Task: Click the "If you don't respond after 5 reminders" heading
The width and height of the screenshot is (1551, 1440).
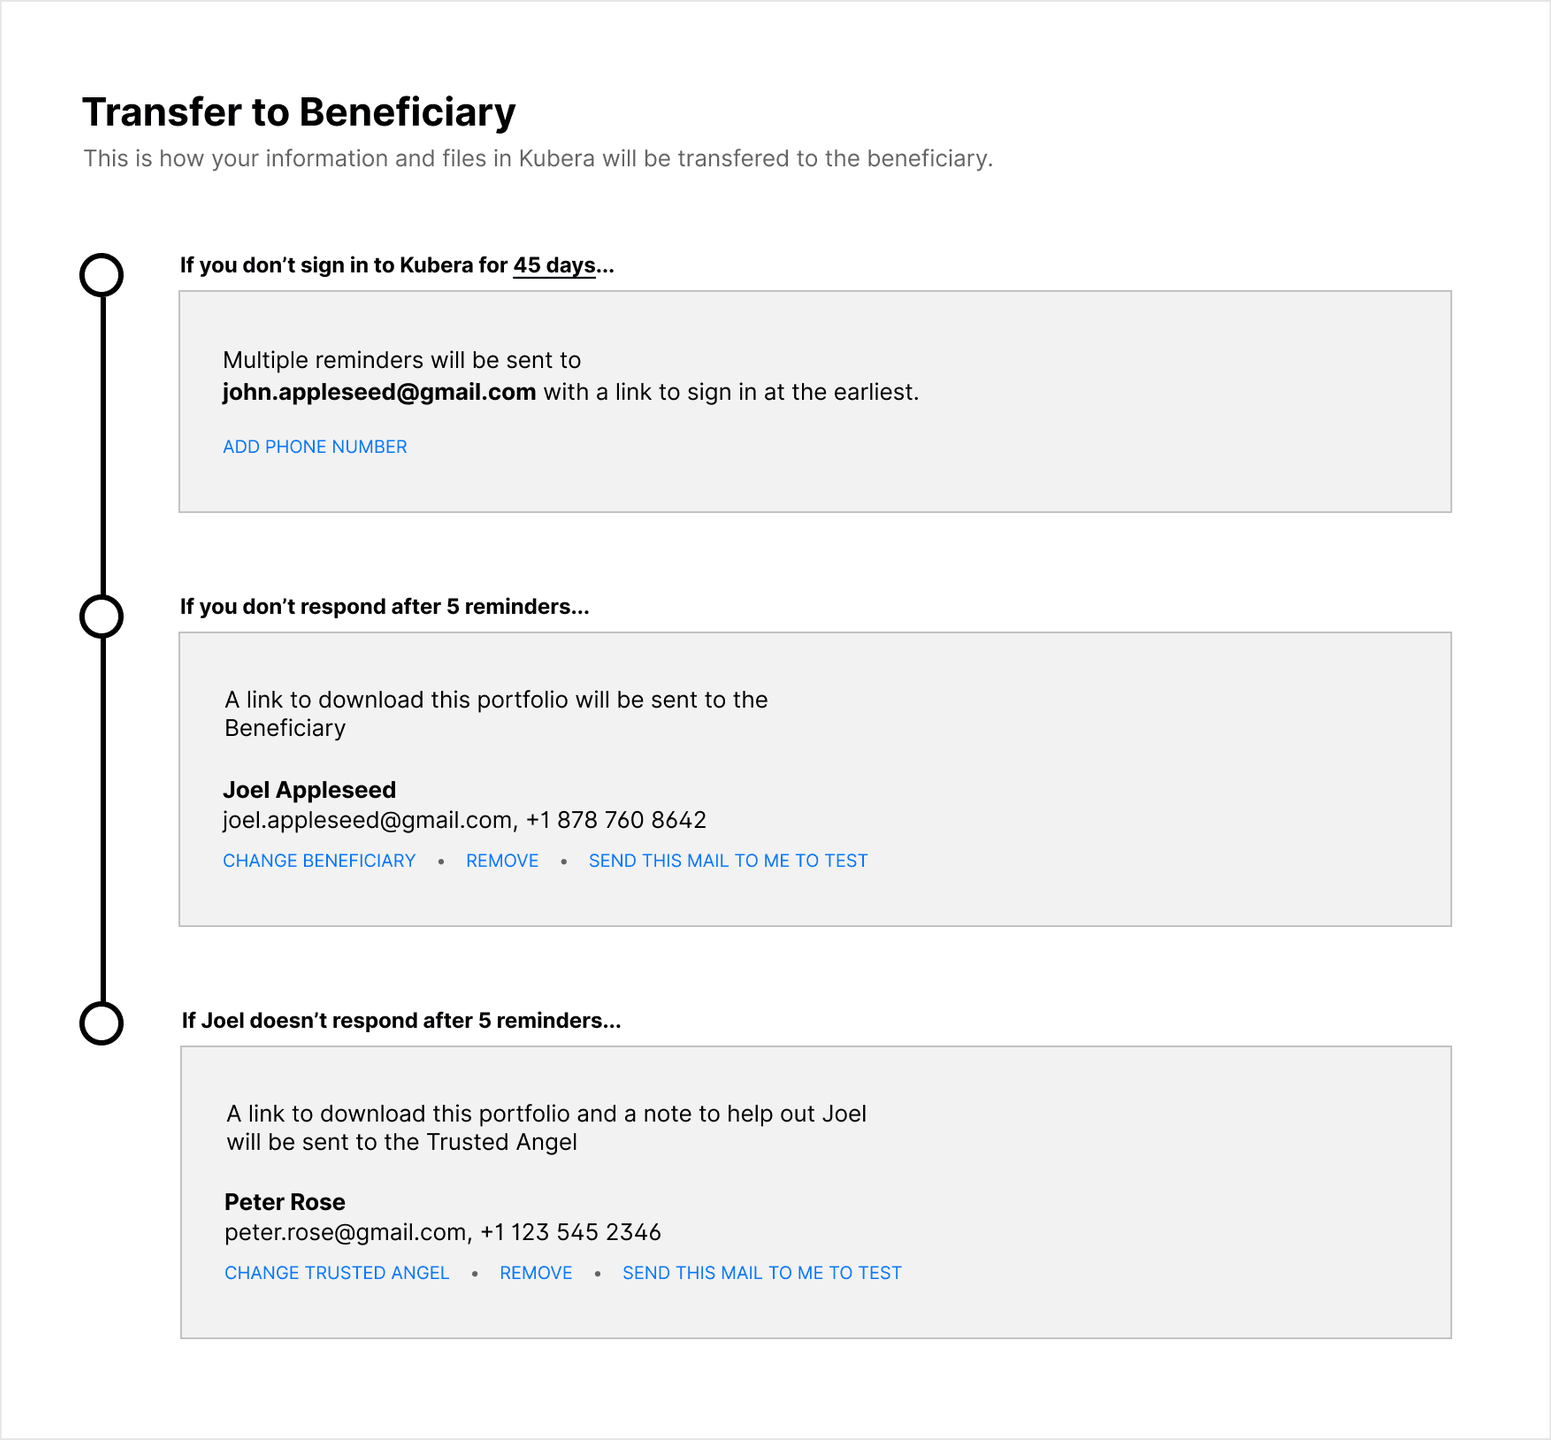Action: [384, 607]
